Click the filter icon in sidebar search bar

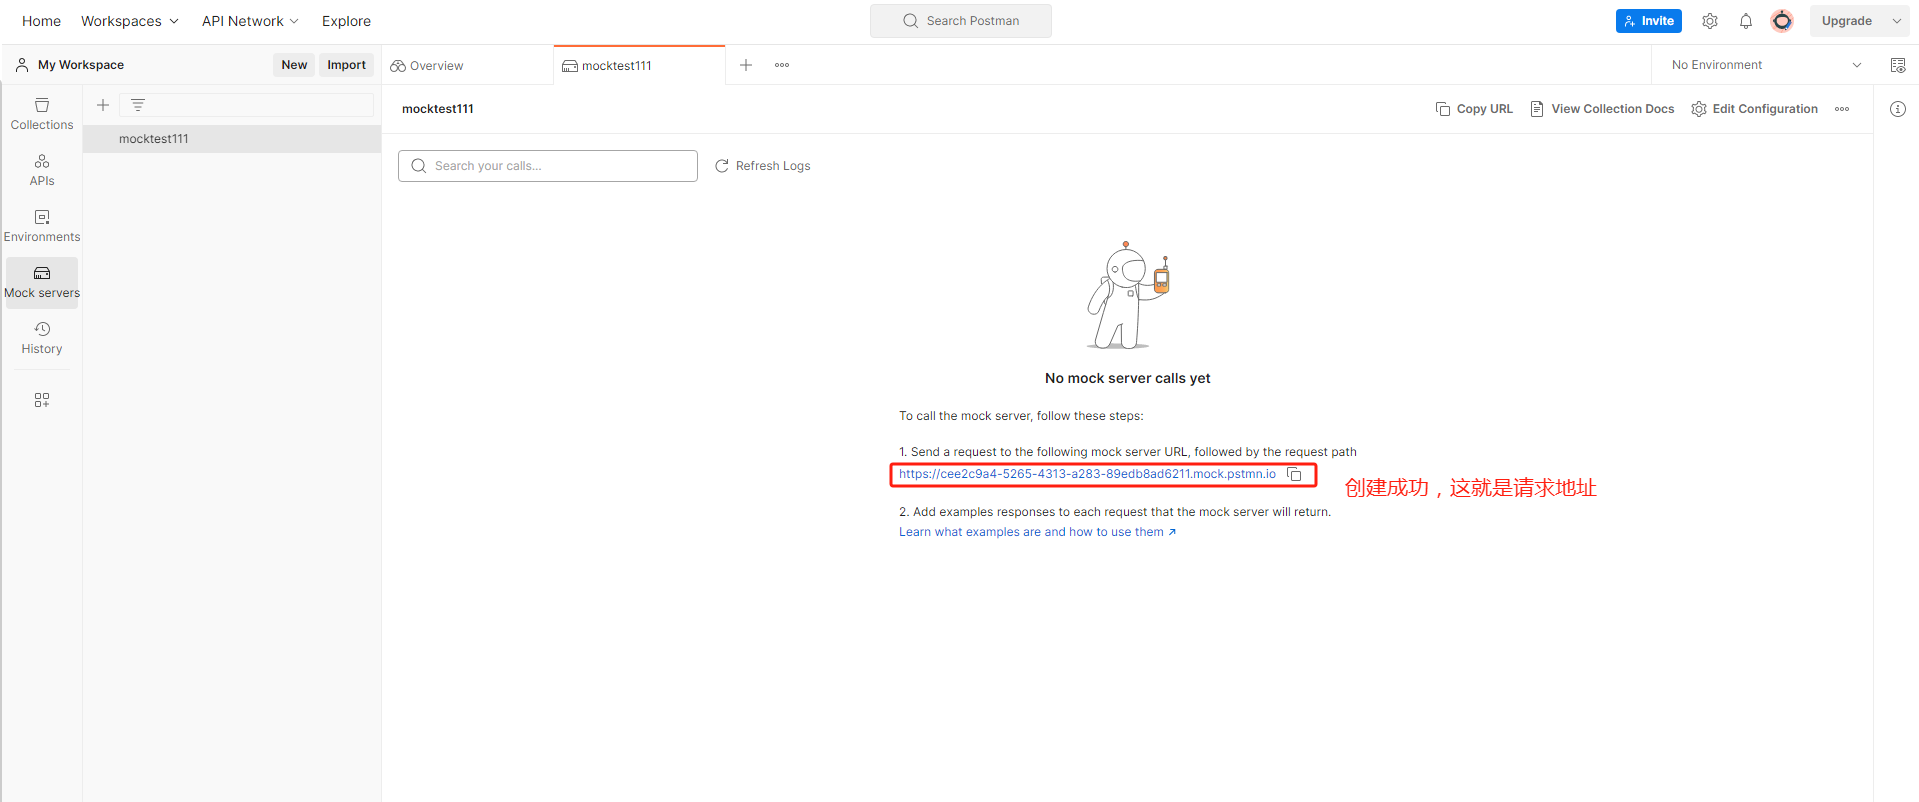pos(138,105)
